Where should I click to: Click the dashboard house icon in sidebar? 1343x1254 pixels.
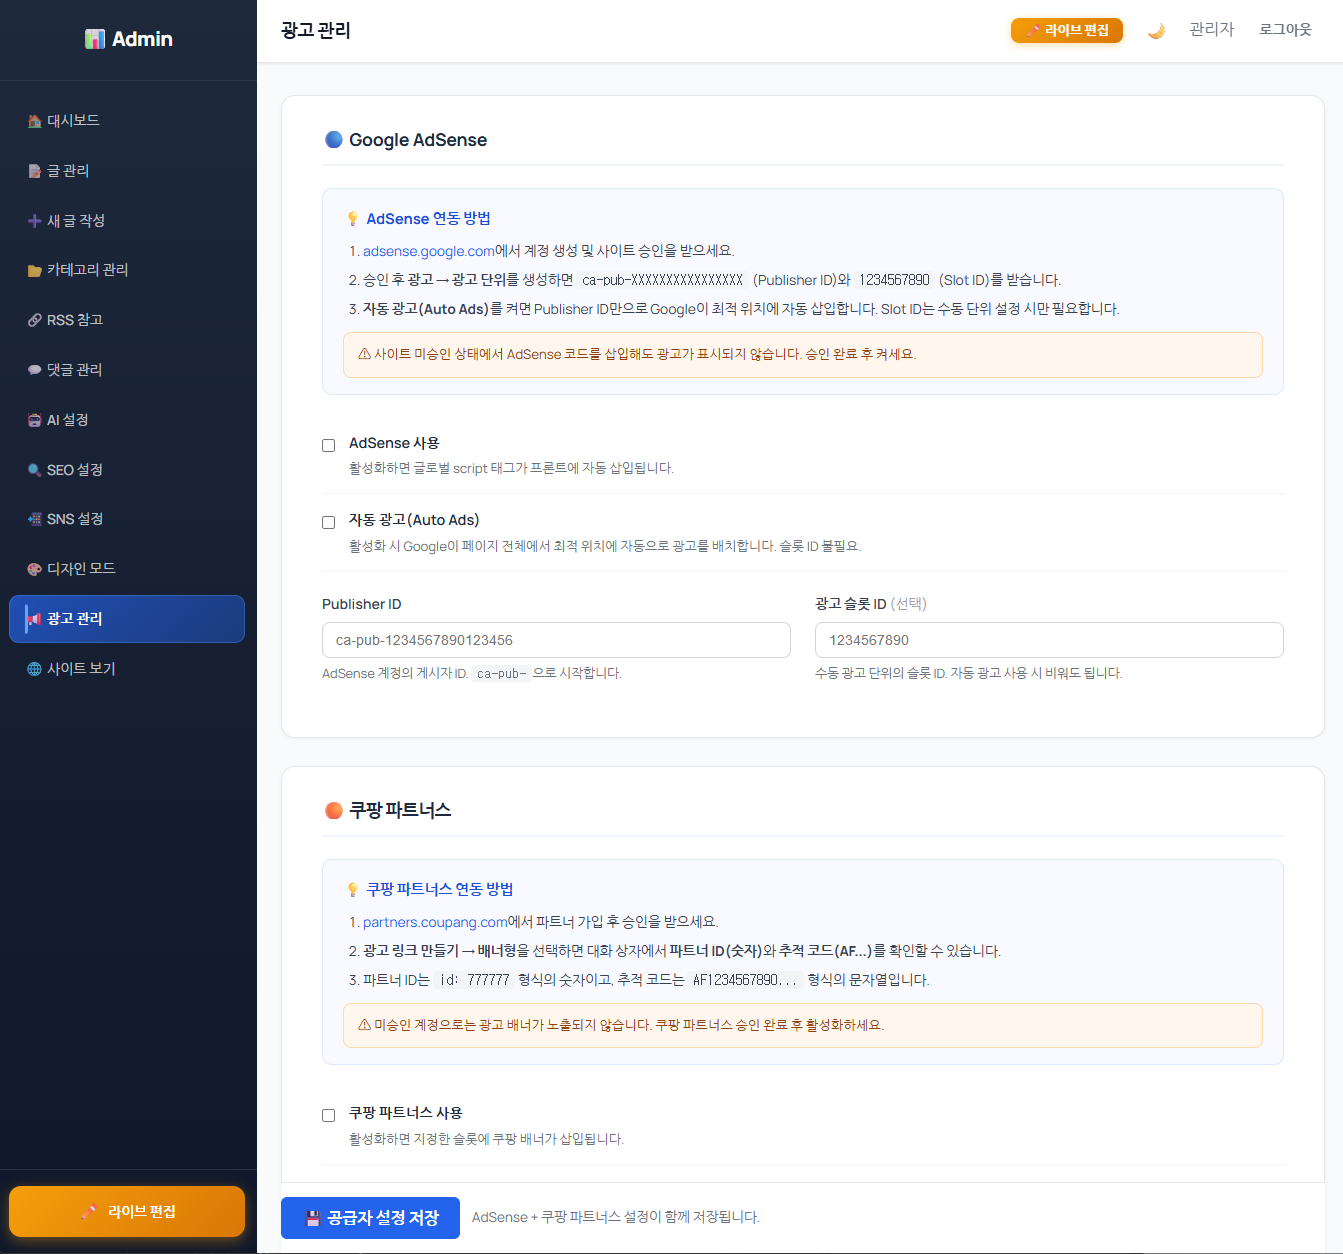click(35, 121)
